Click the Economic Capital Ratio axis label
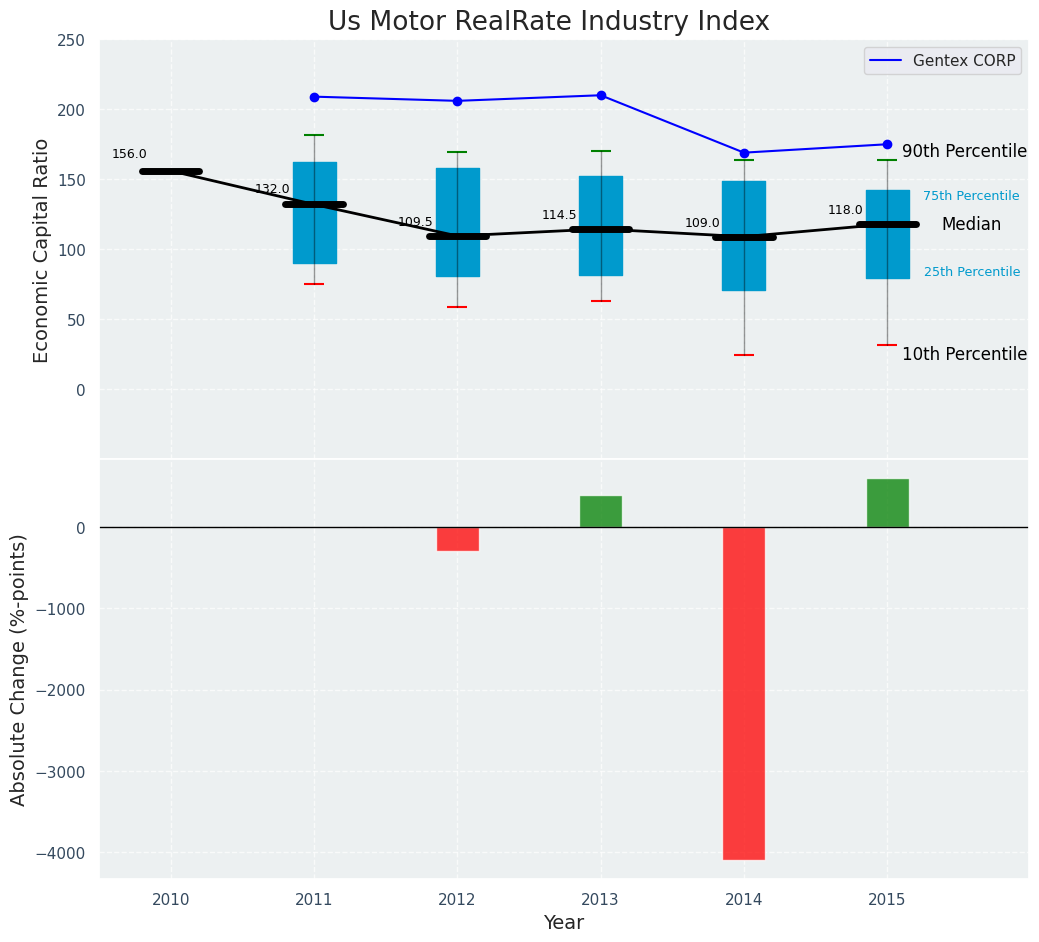This screenshot has height=942, width=1039. [41, 250]
